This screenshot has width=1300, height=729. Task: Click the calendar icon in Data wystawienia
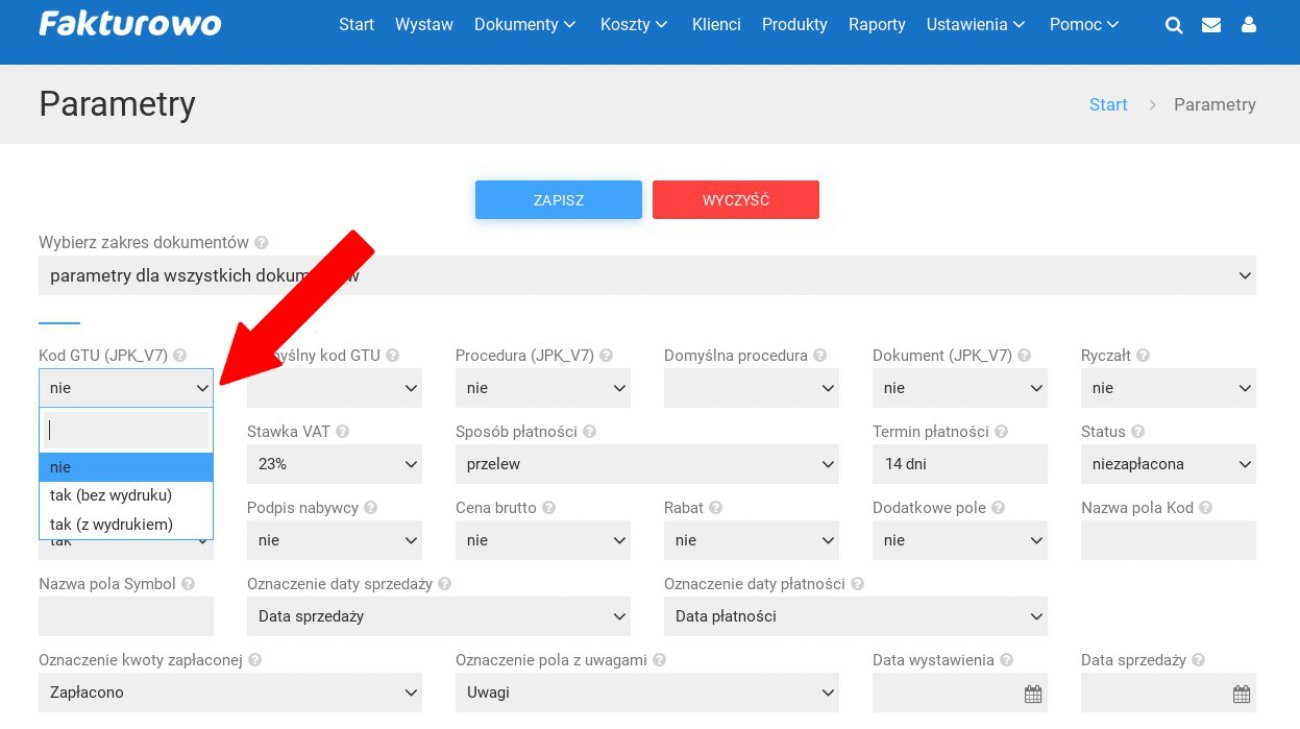click(1033, 694)
